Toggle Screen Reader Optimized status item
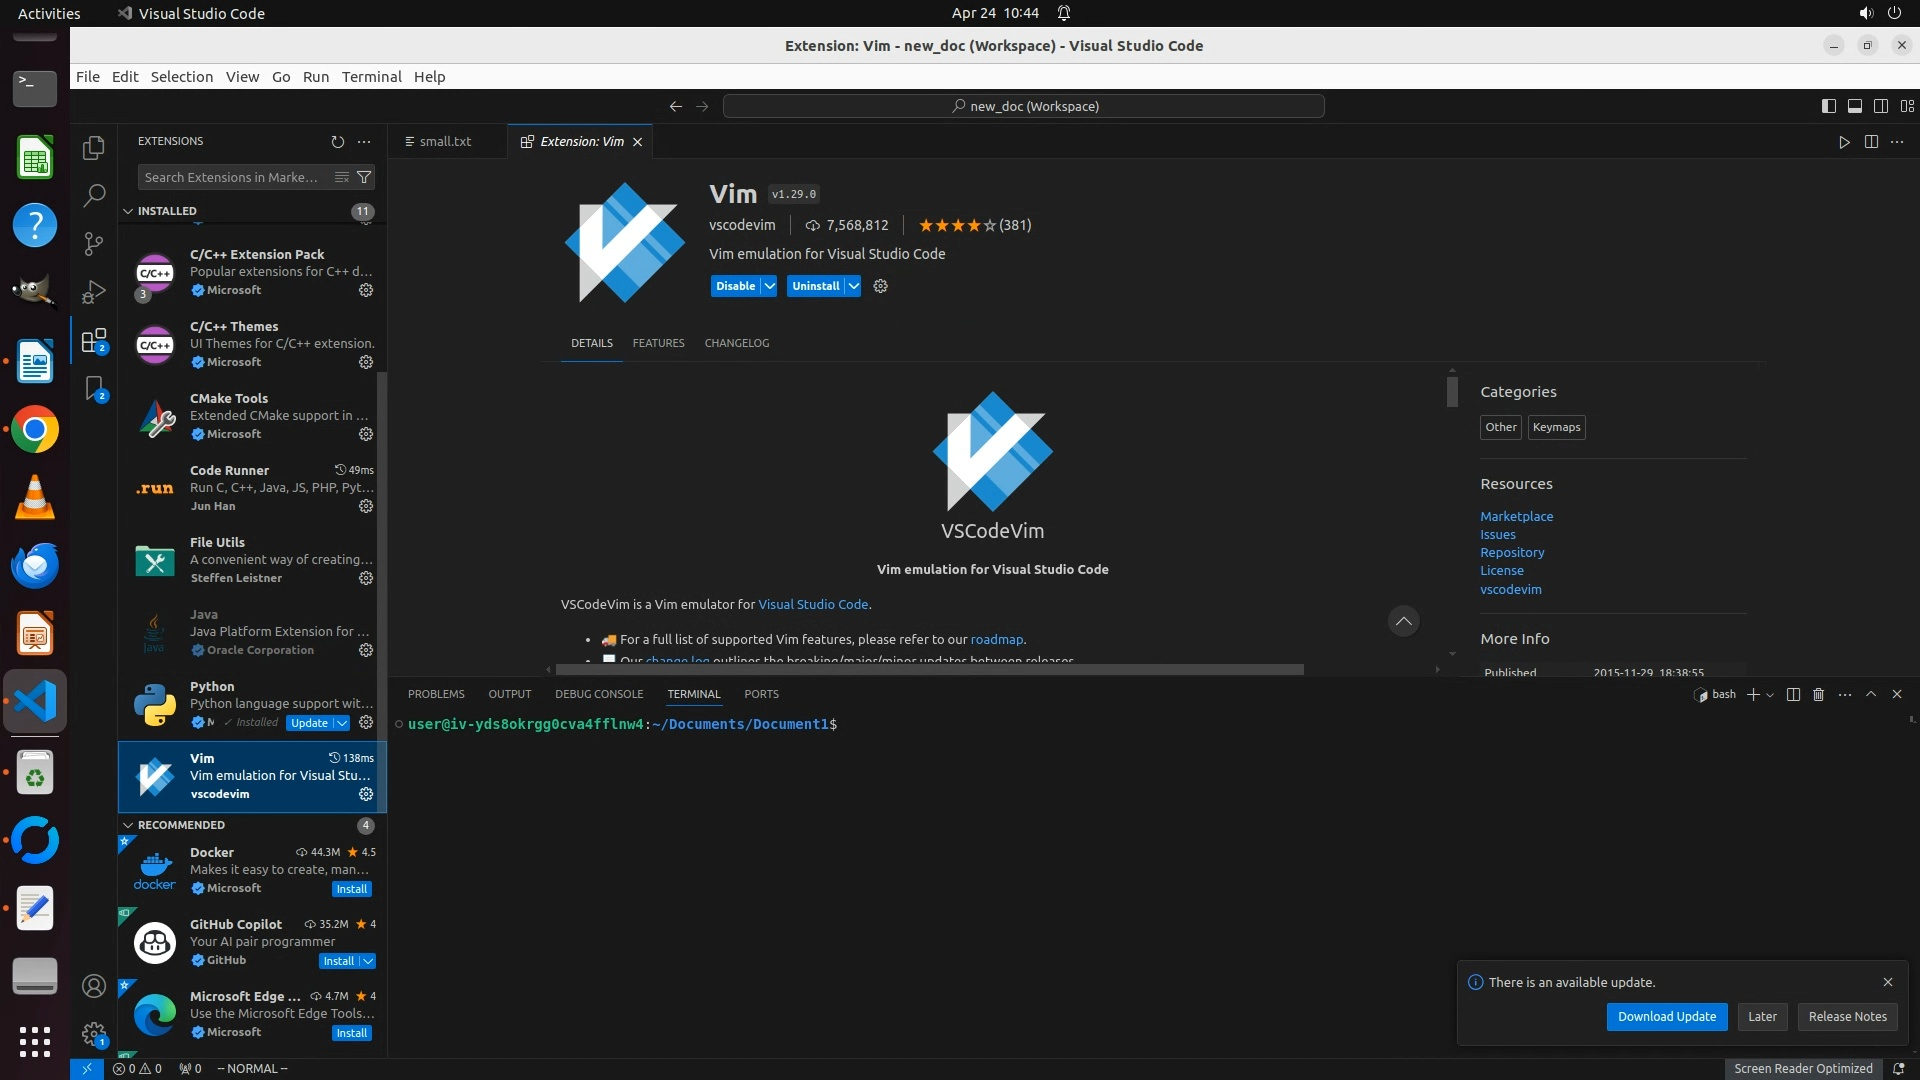 pyautogui.click(x=1802, y=1068)
